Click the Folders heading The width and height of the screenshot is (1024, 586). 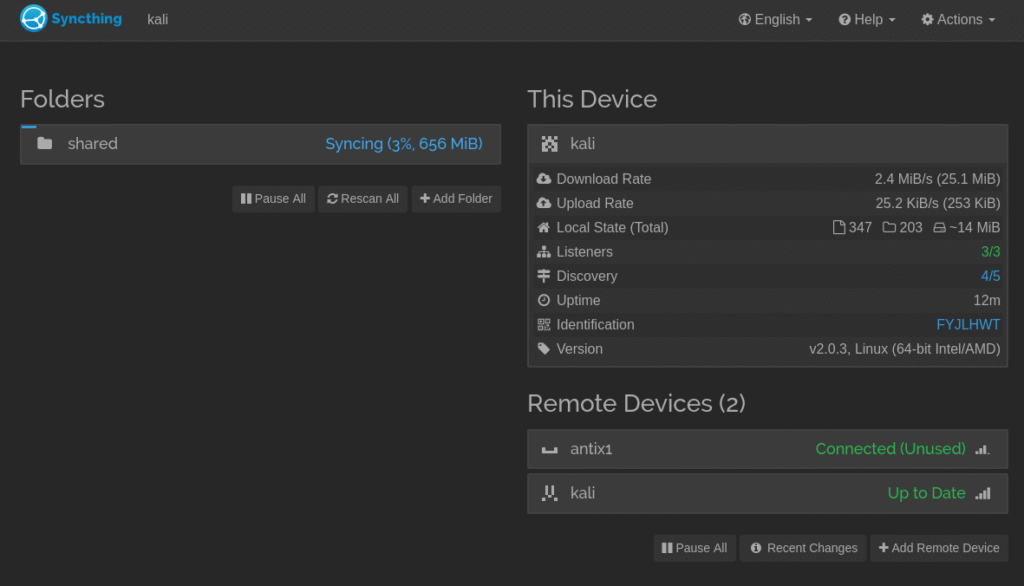[62, 99]
